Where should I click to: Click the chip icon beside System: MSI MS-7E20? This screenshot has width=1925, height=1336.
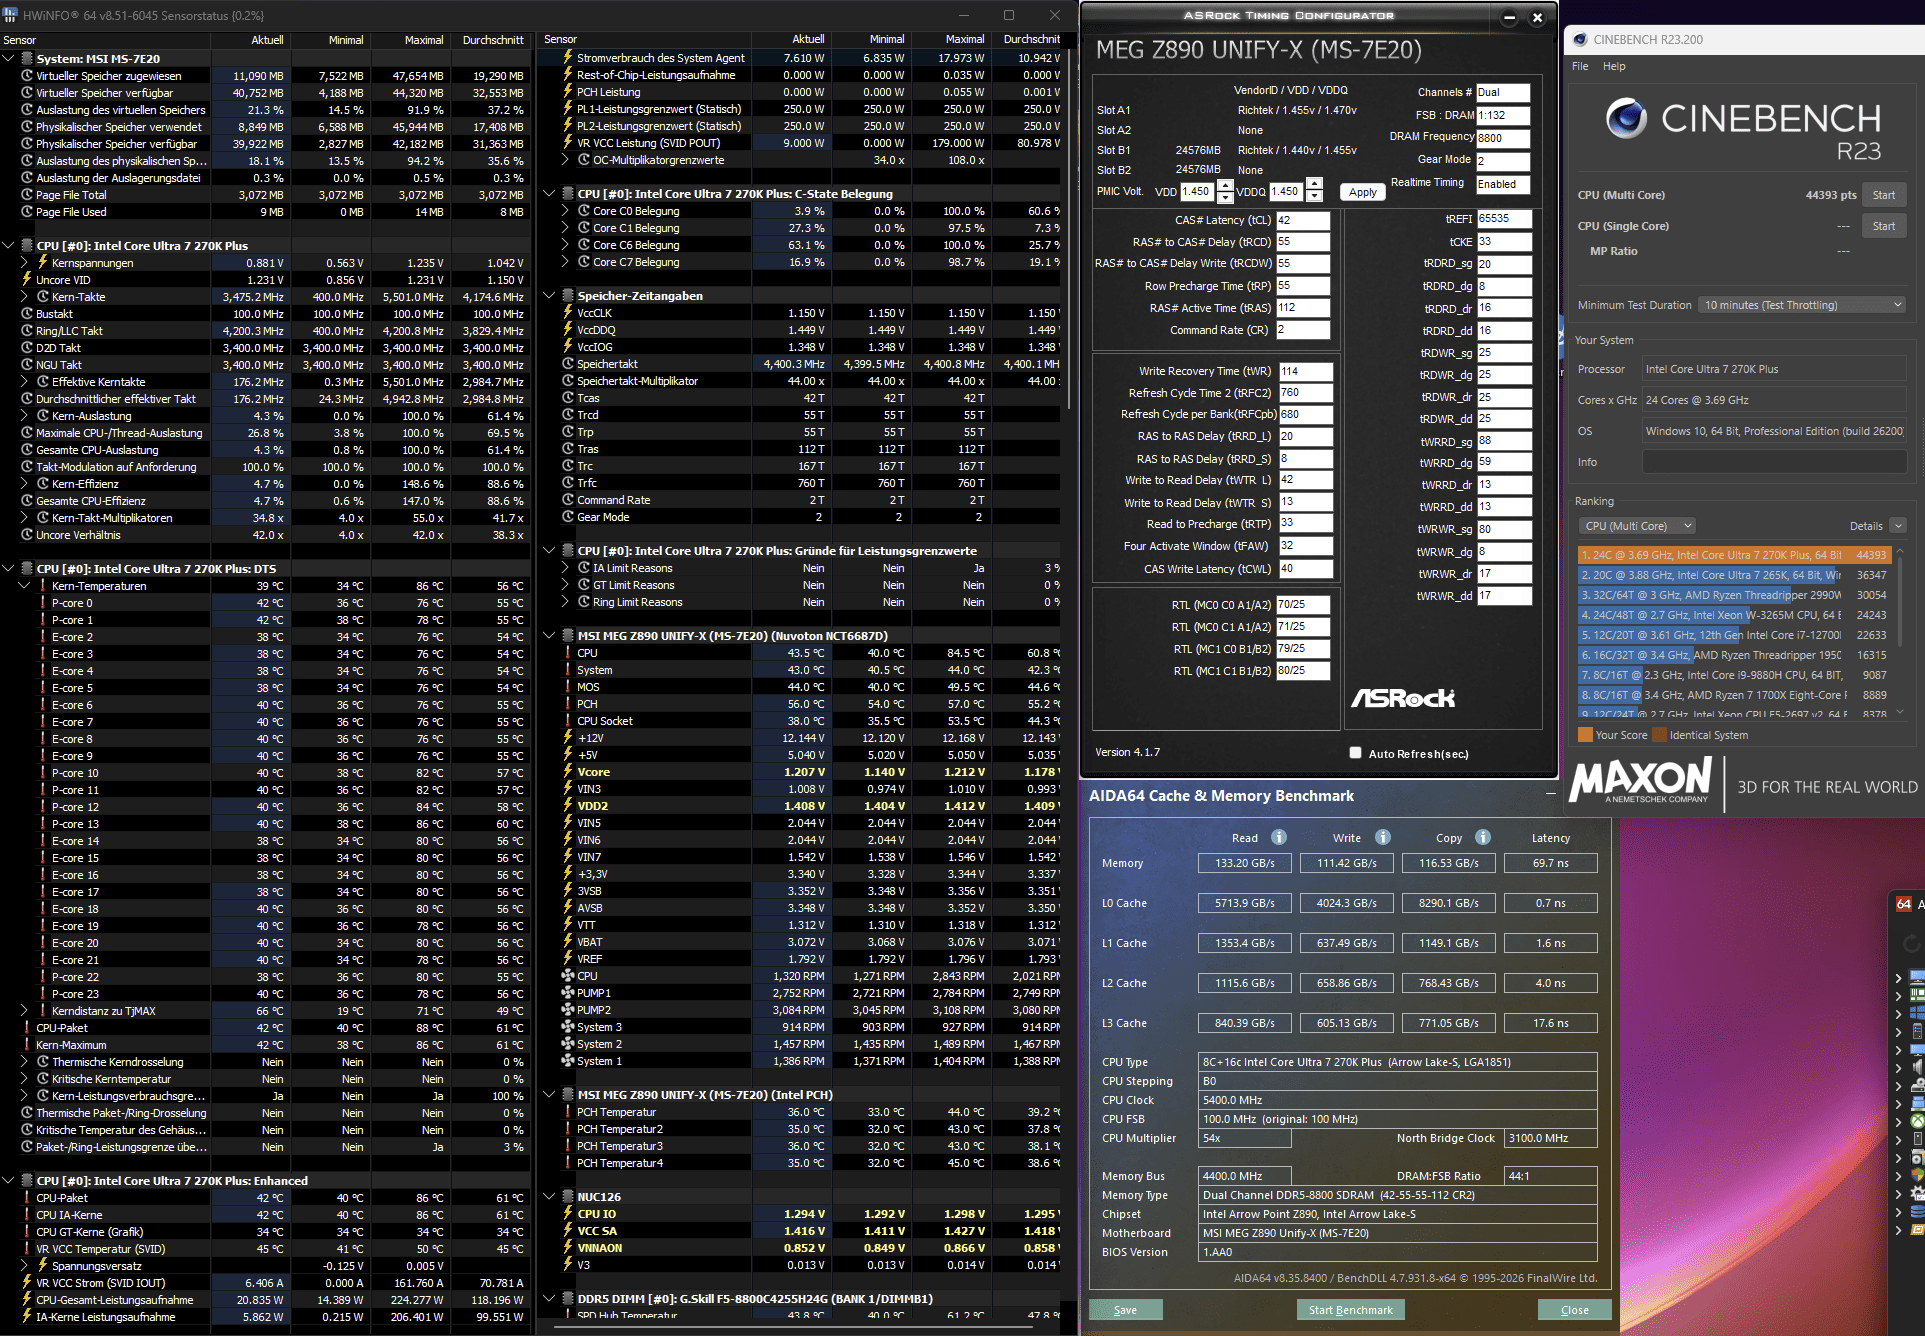[x=27, y=59]
